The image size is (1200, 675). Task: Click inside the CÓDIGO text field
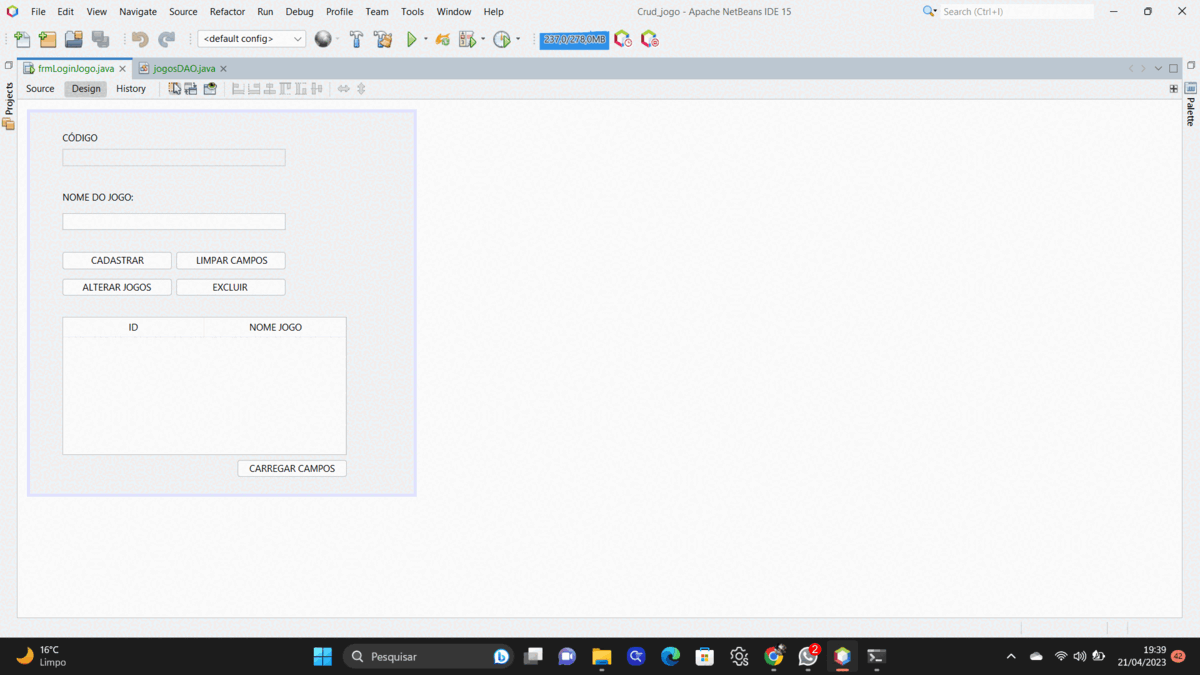click(173, 157)
